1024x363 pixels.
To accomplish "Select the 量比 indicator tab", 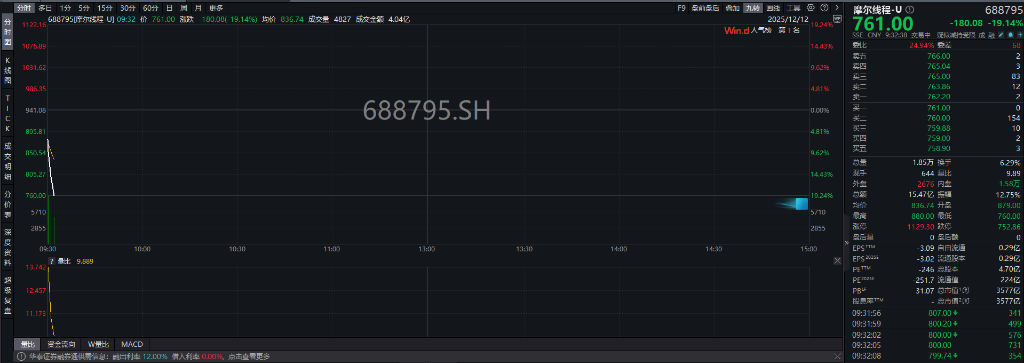I will (27, 344).
